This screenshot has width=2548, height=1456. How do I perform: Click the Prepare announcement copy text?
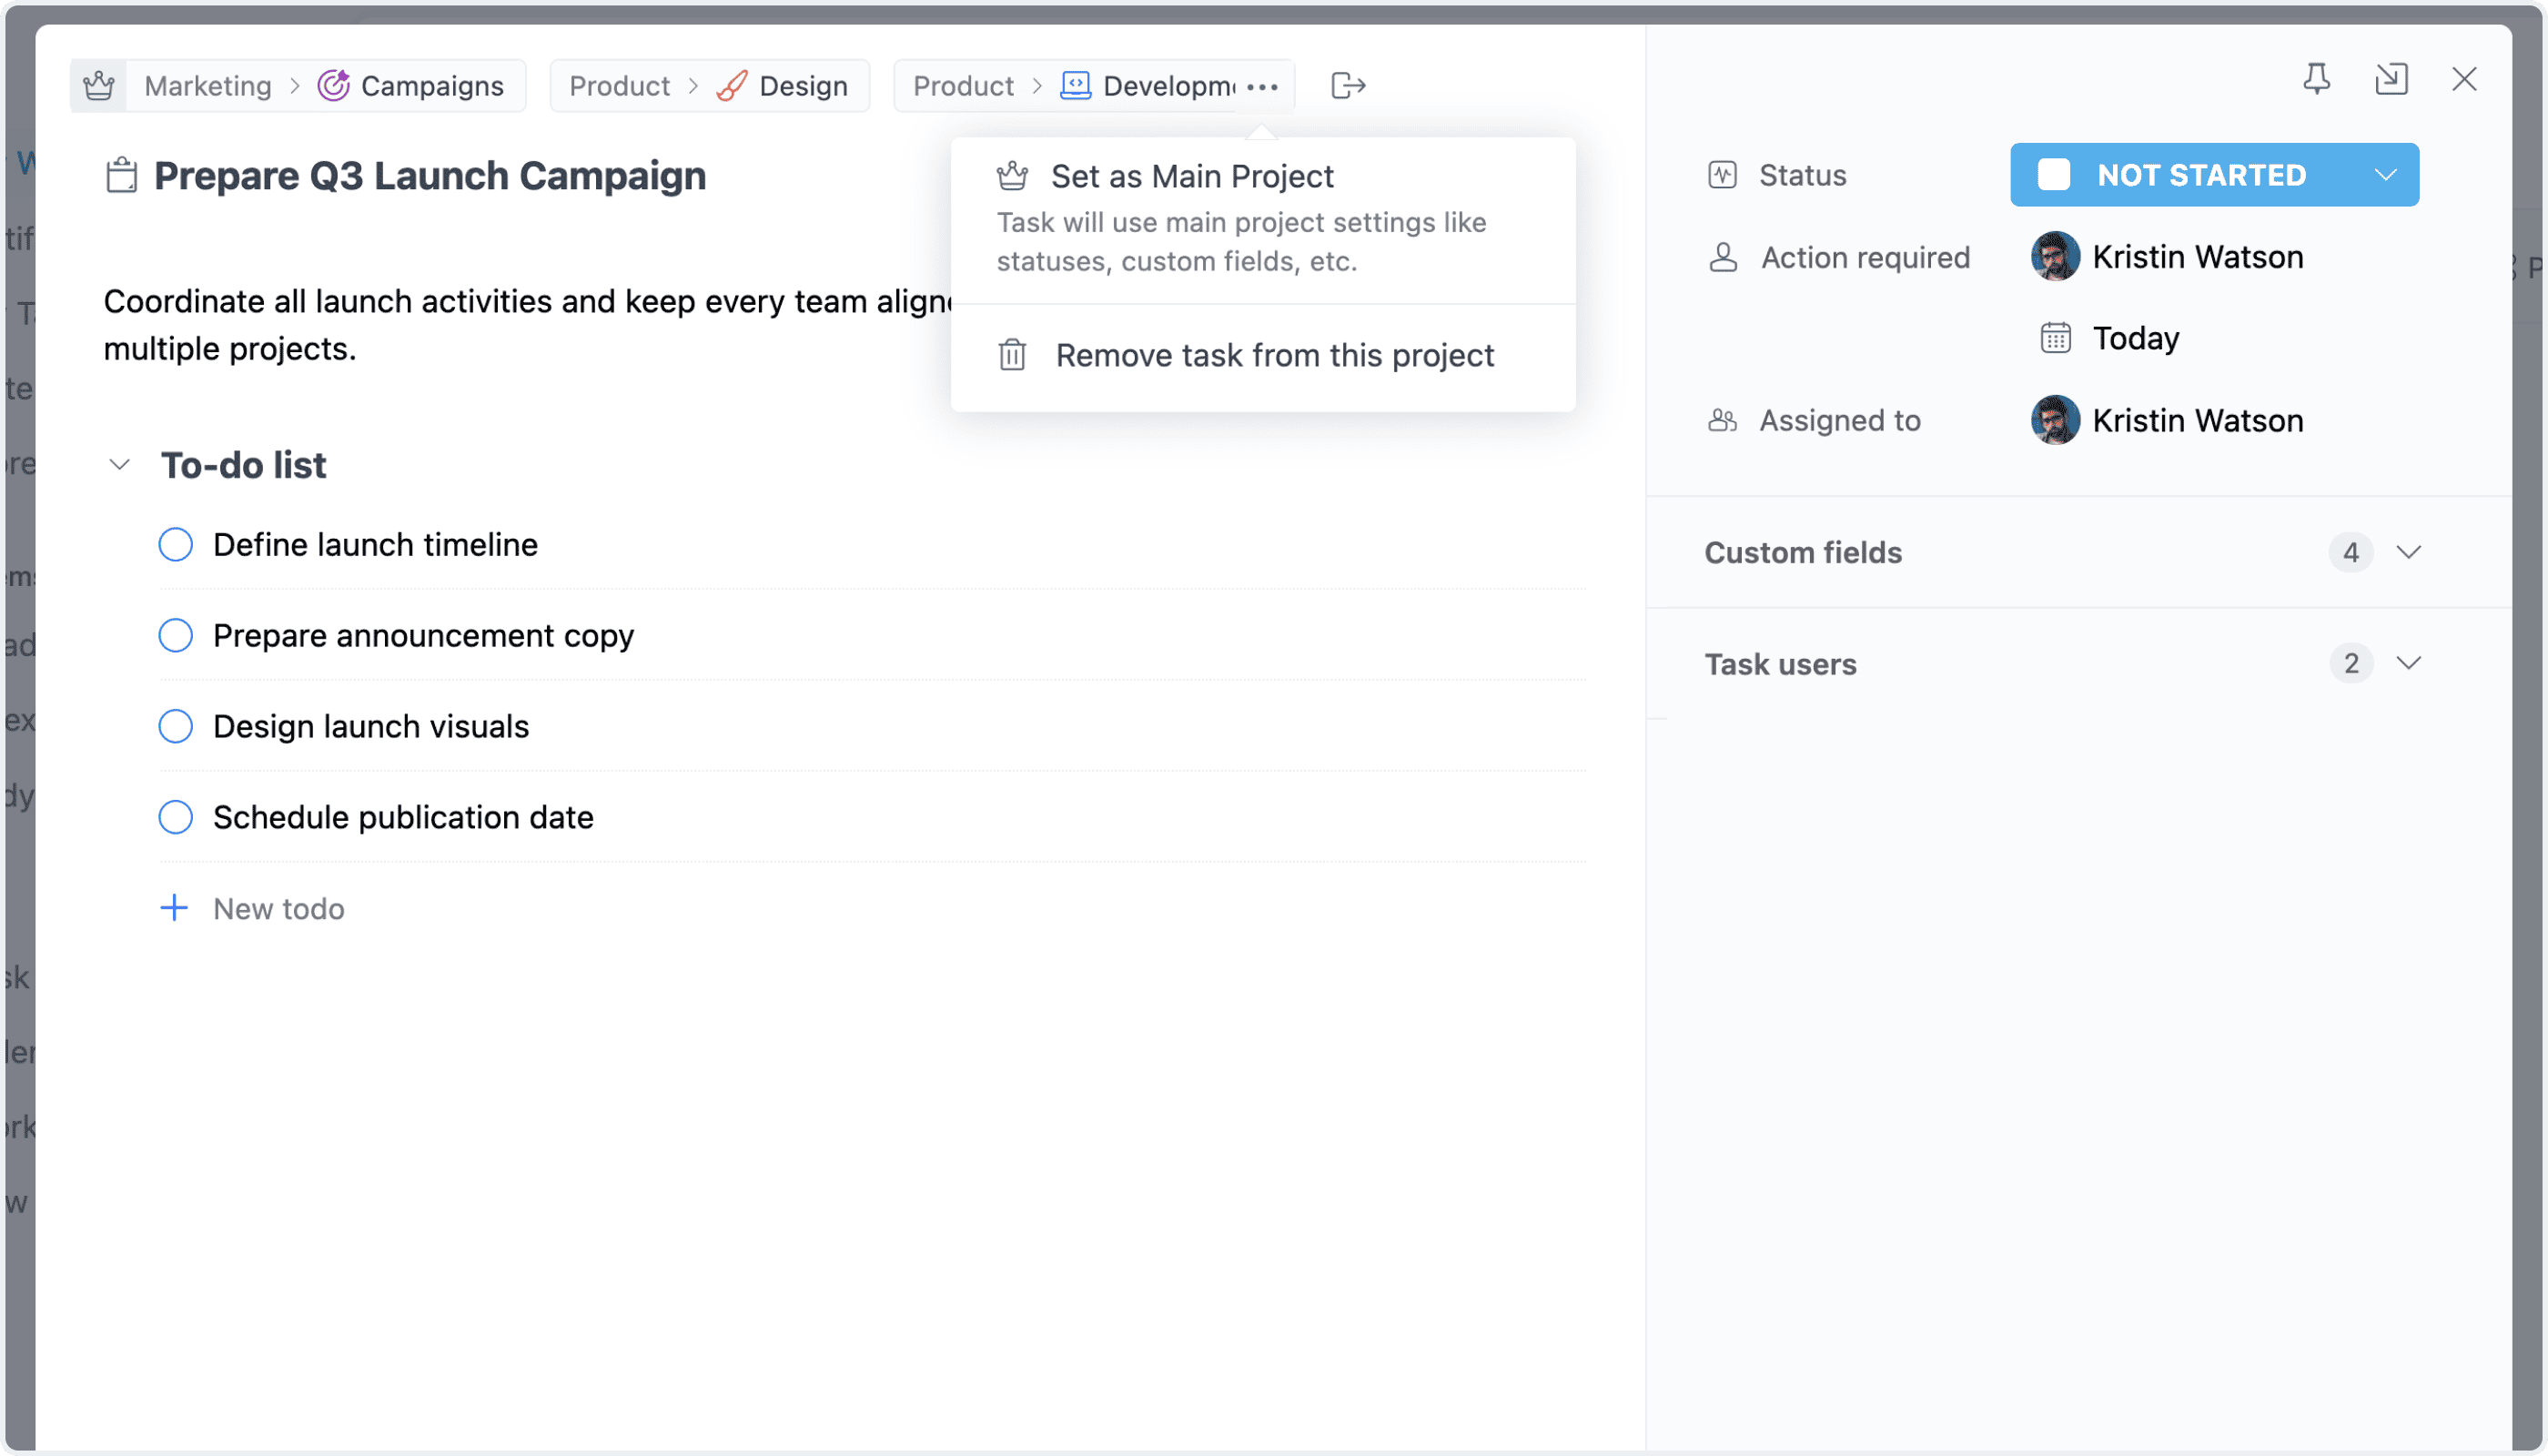423,636
